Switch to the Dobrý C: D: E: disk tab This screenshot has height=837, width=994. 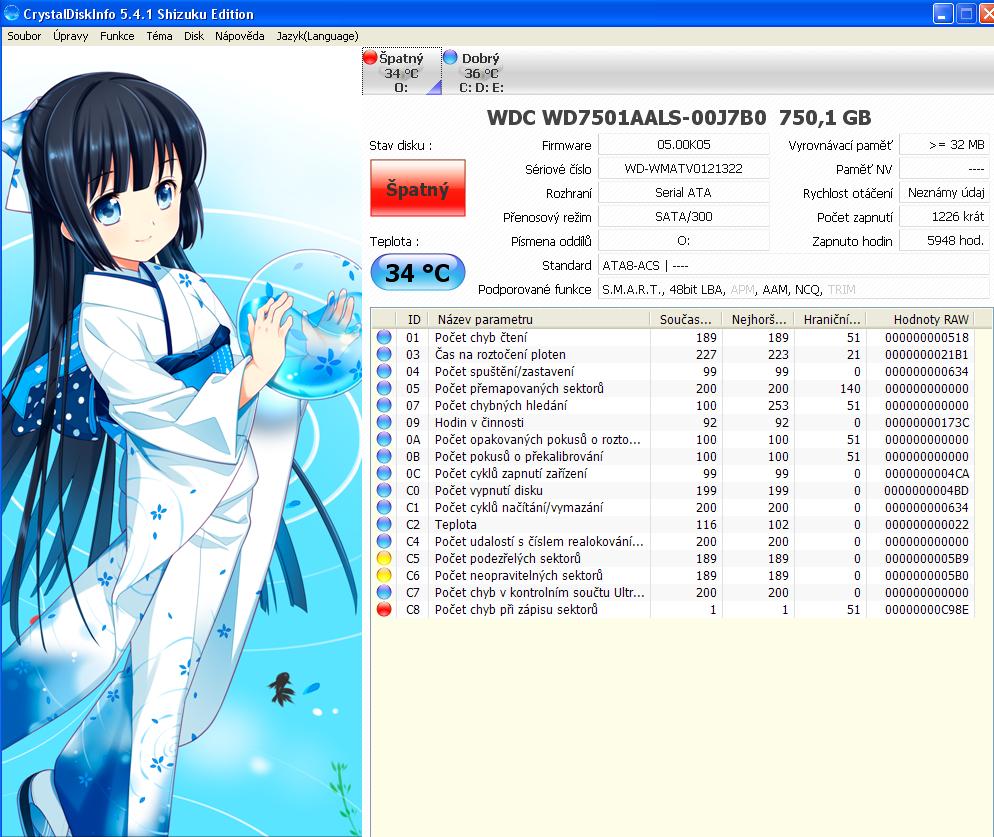click(481, 71)
